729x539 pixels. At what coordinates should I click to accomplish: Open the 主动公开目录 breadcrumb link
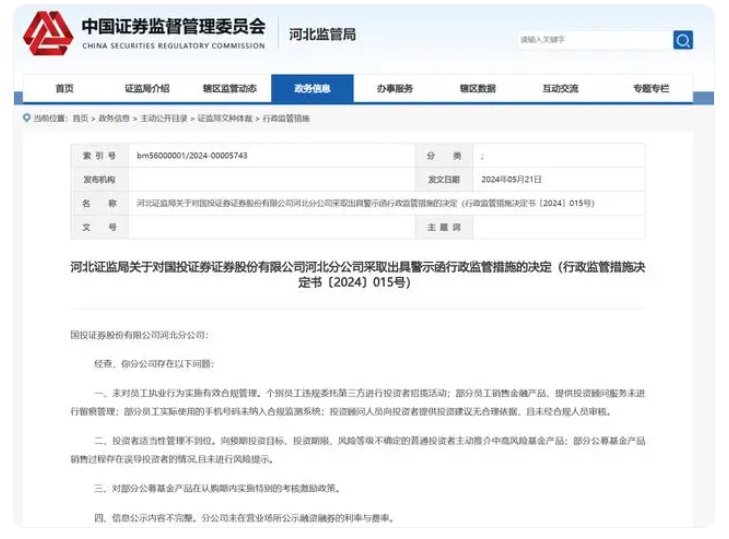(163, 118)
